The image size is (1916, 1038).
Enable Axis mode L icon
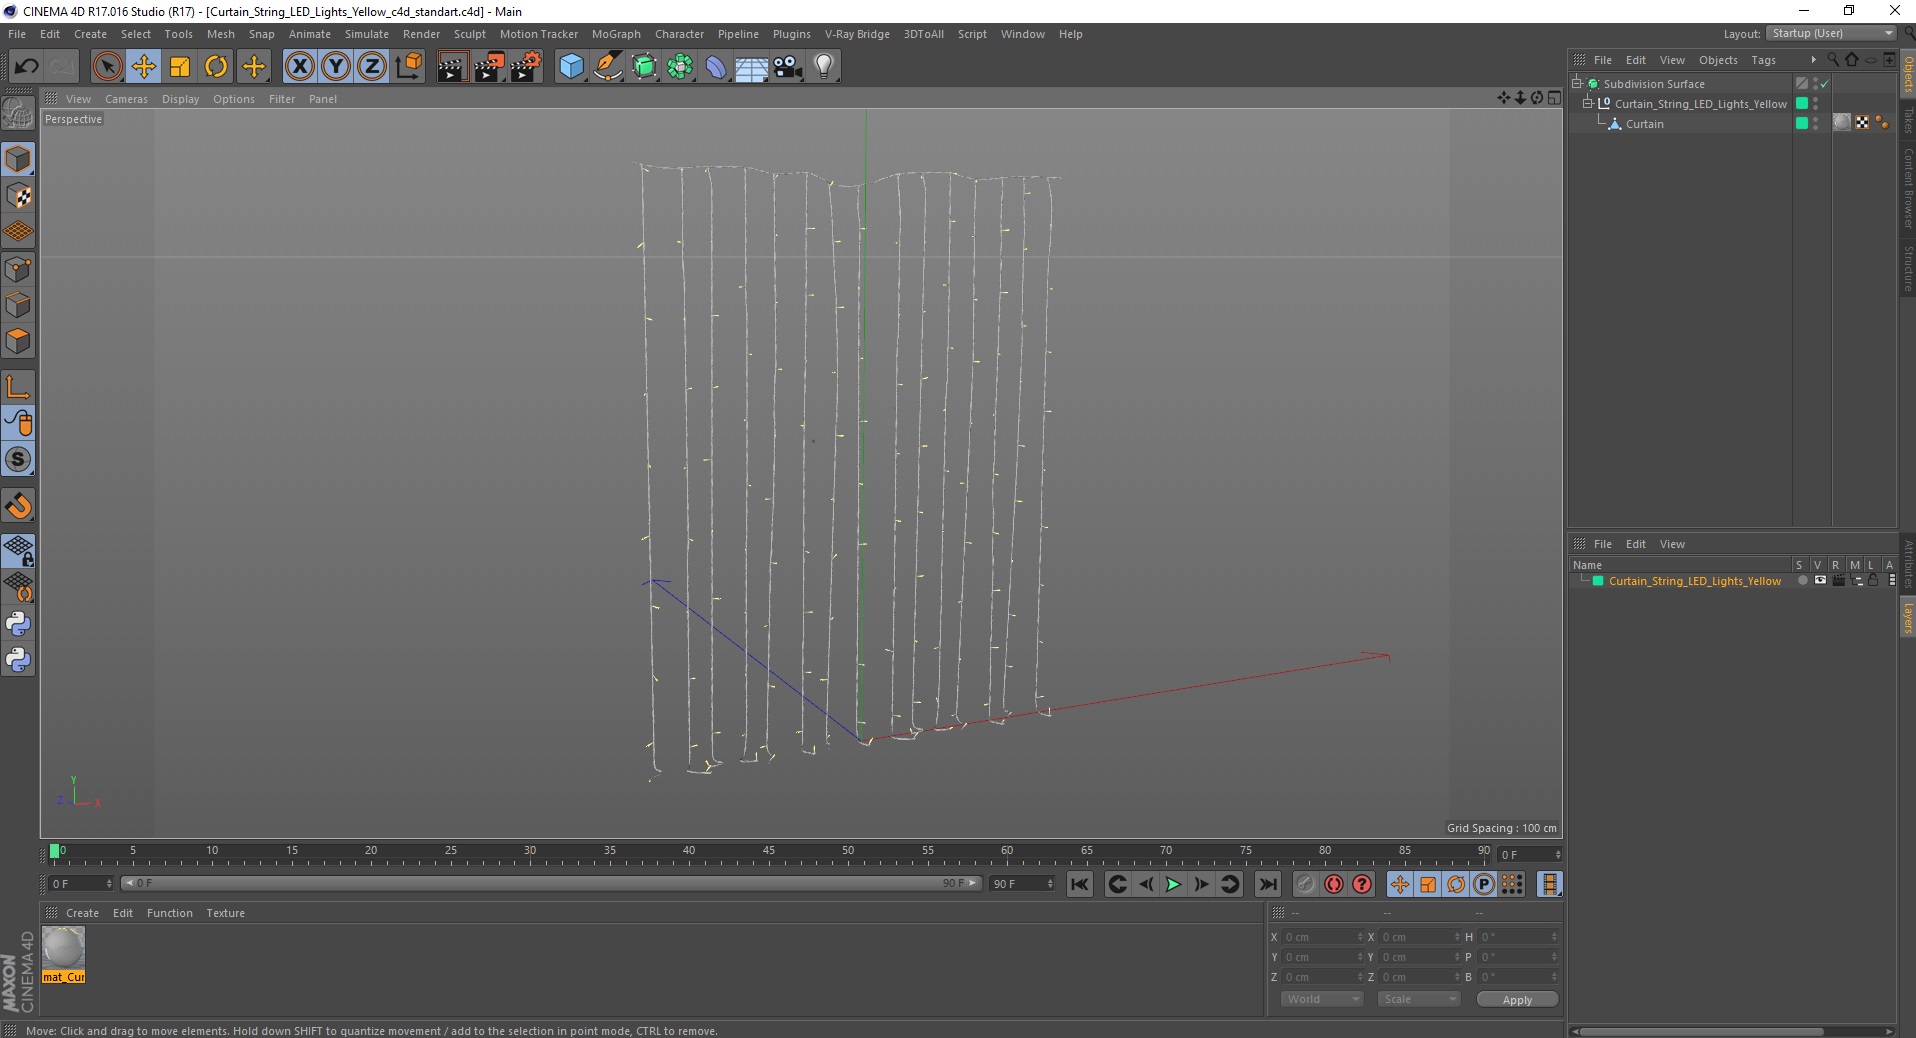pyautogui.click(x=18, y=387)
